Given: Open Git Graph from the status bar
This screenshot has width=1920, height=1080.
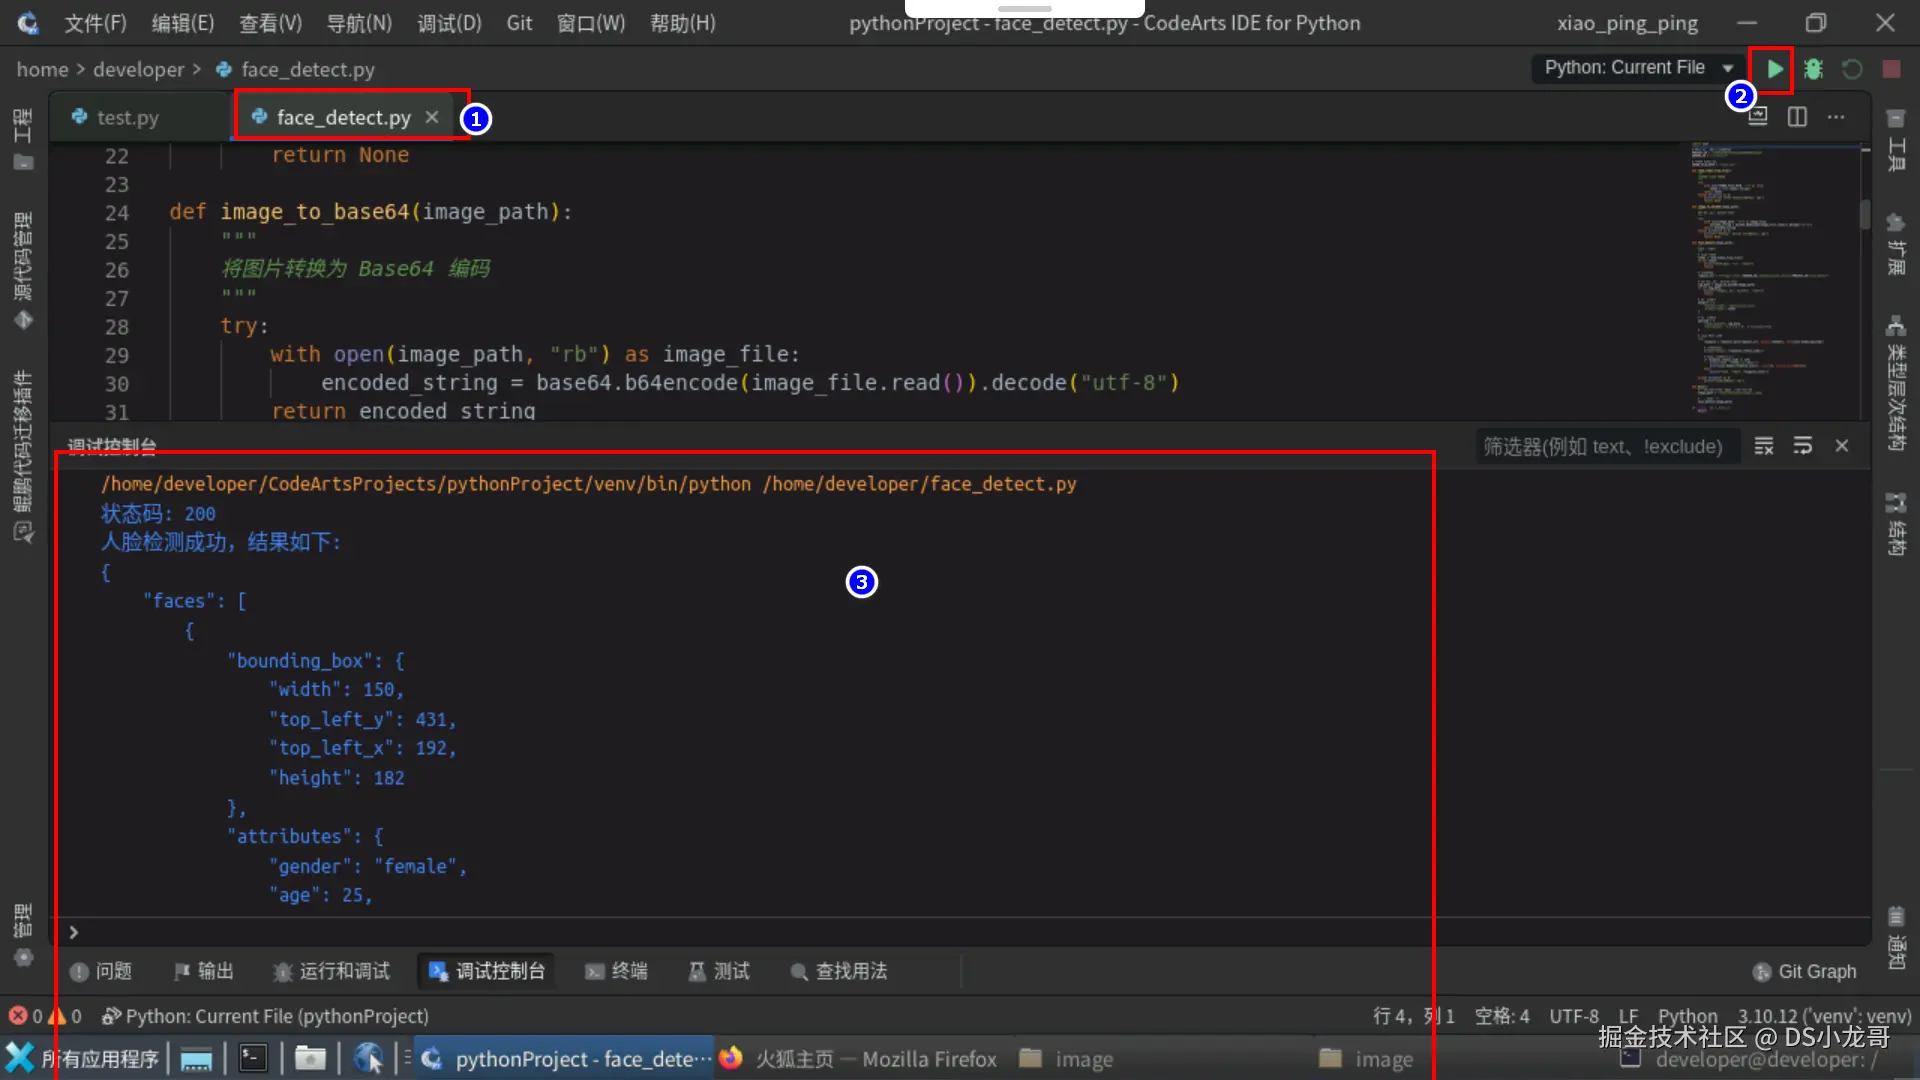Looking at the screenshot, I should pos(1805,971).
